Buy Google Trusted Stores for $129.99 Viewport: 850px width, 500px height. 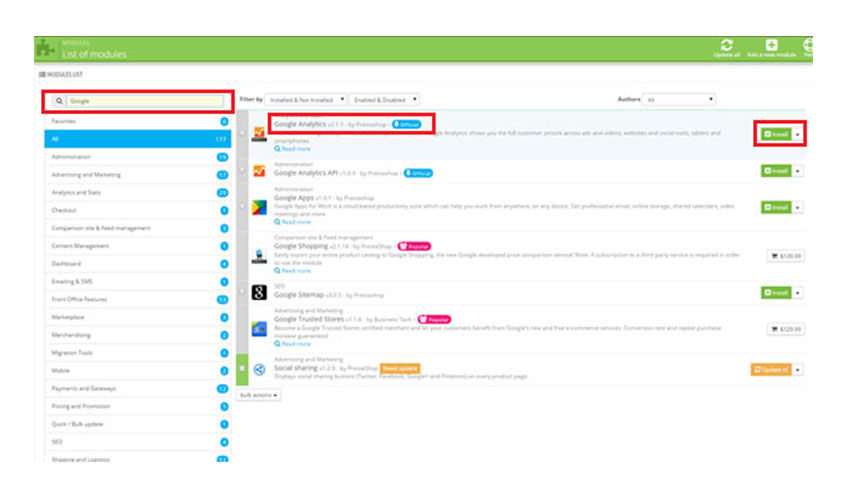[x=786, y=329]
